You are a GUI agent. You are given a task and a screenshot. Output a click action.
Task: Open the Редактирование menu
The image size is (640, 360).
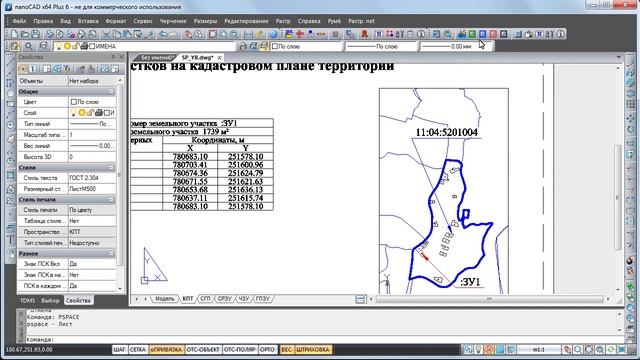click(246, 21)
